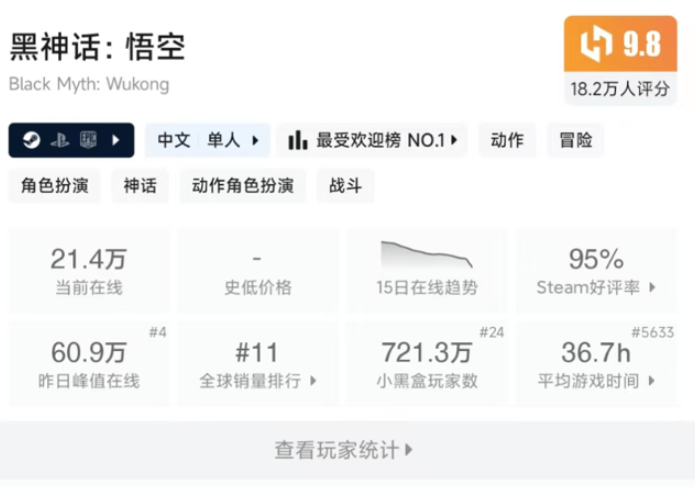Click the 36.7h playtime value
Screen dimensions: 695x488
[596, 353]
